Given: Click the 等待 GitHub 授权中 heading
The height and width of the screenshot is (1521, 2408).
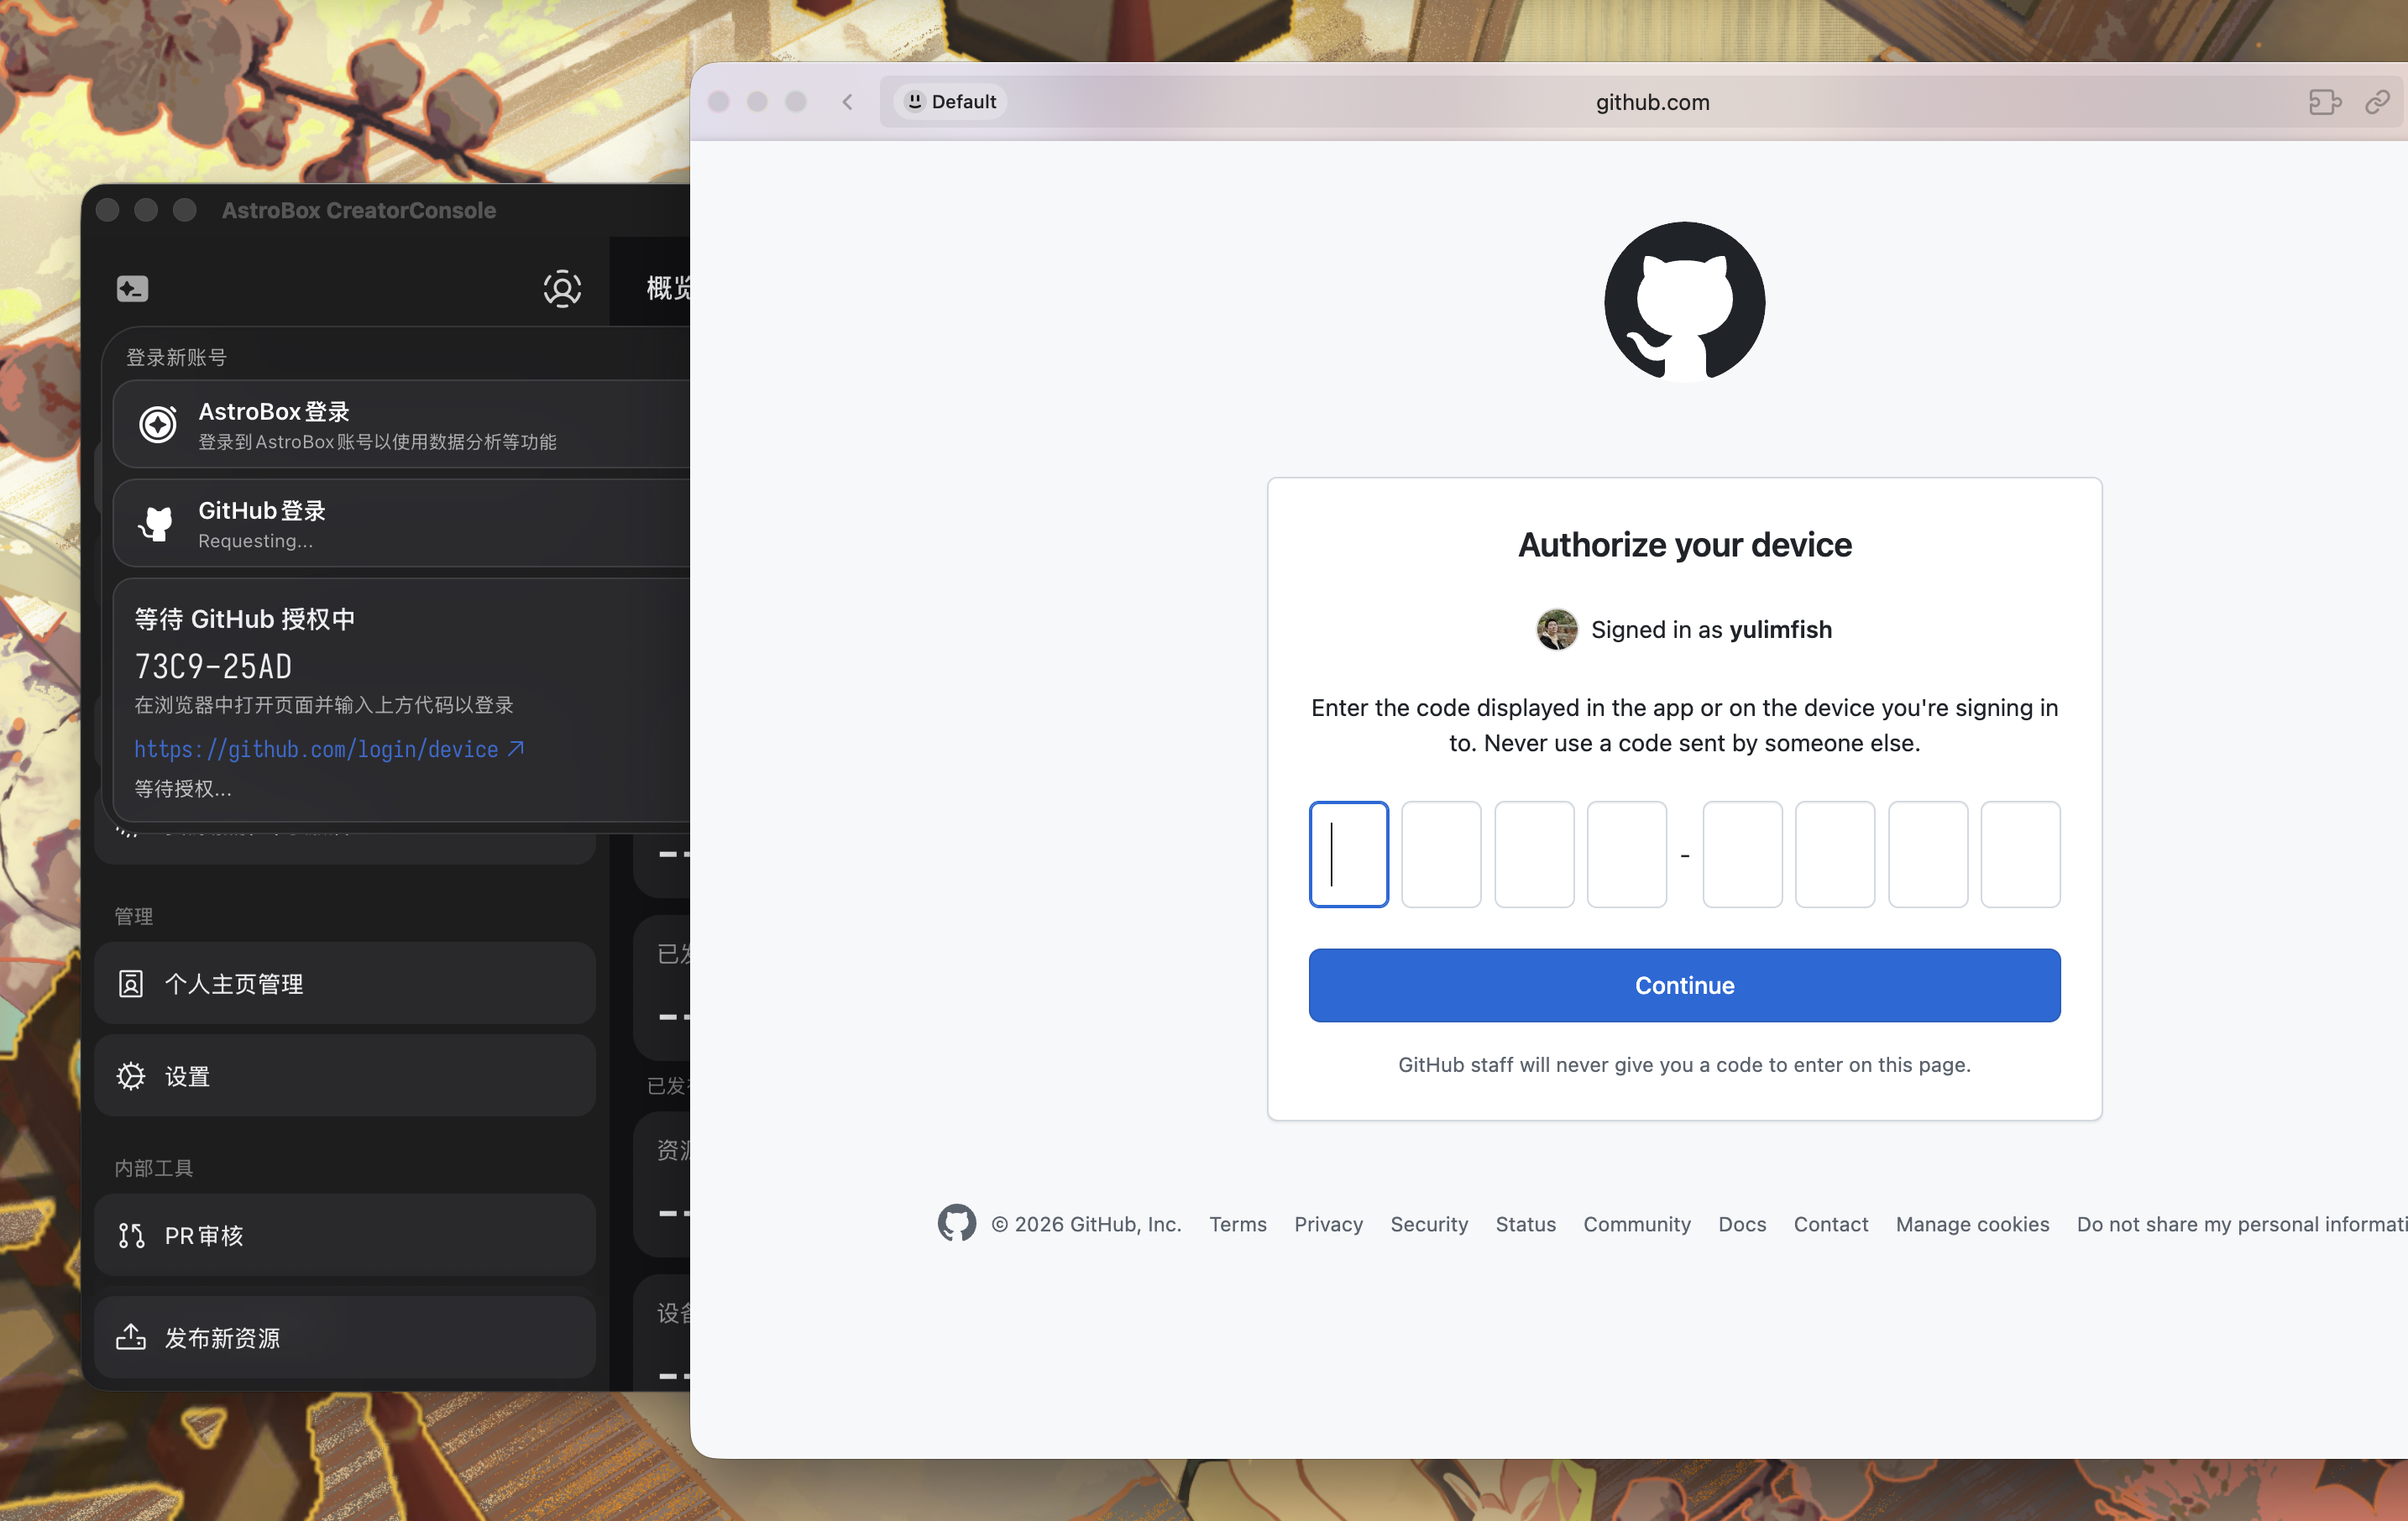Looking at the screenshot, I should 245,619.
